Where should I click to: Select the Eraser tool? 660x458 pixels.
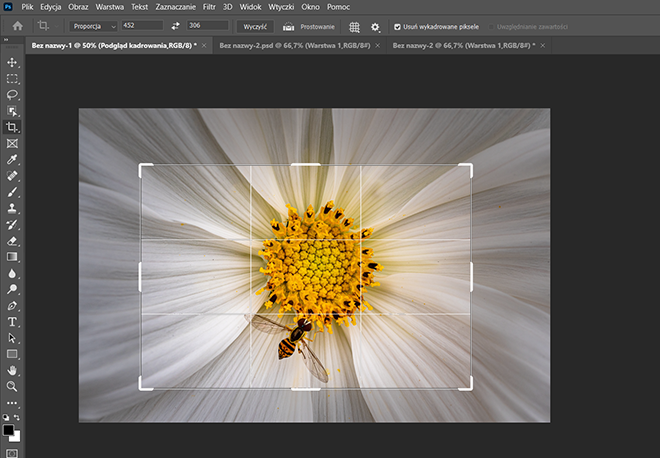point(12,241)
